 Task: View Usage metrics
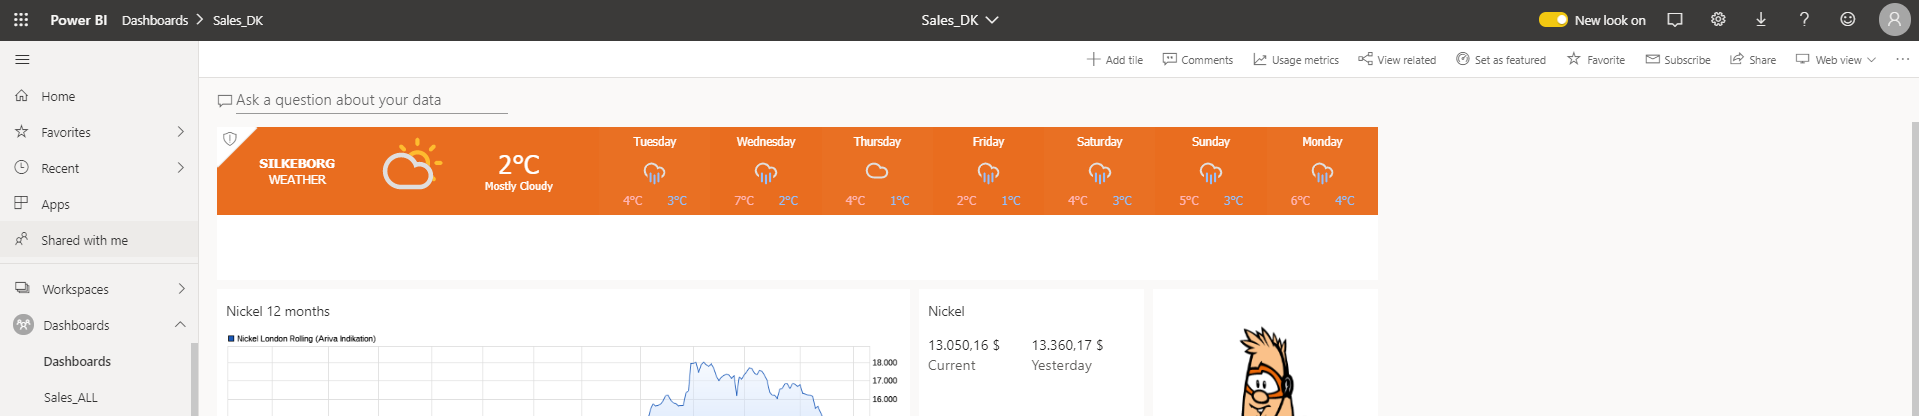[1296, 60]
